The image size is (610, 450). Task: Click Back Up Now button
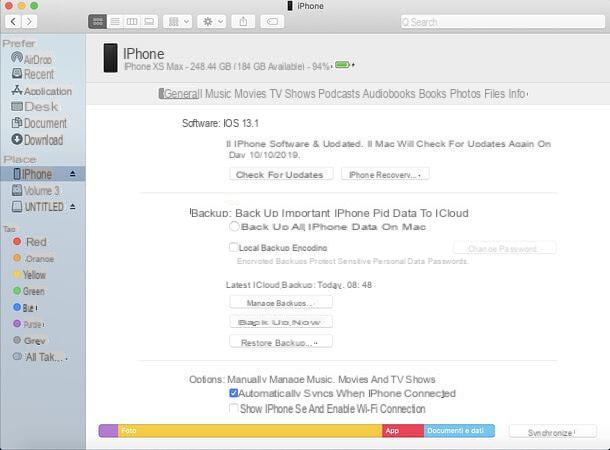[x=281, y=322]
